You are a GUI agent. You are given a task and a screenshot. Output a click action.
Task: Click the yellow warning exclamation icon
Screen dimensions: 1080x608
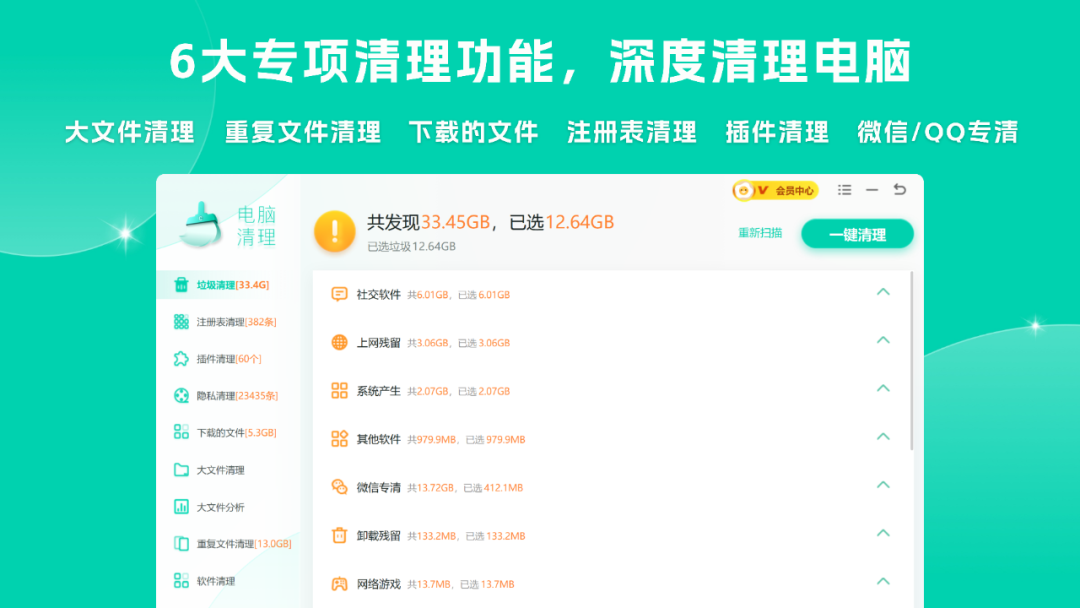pyautogui.click(x=335, y=231)
